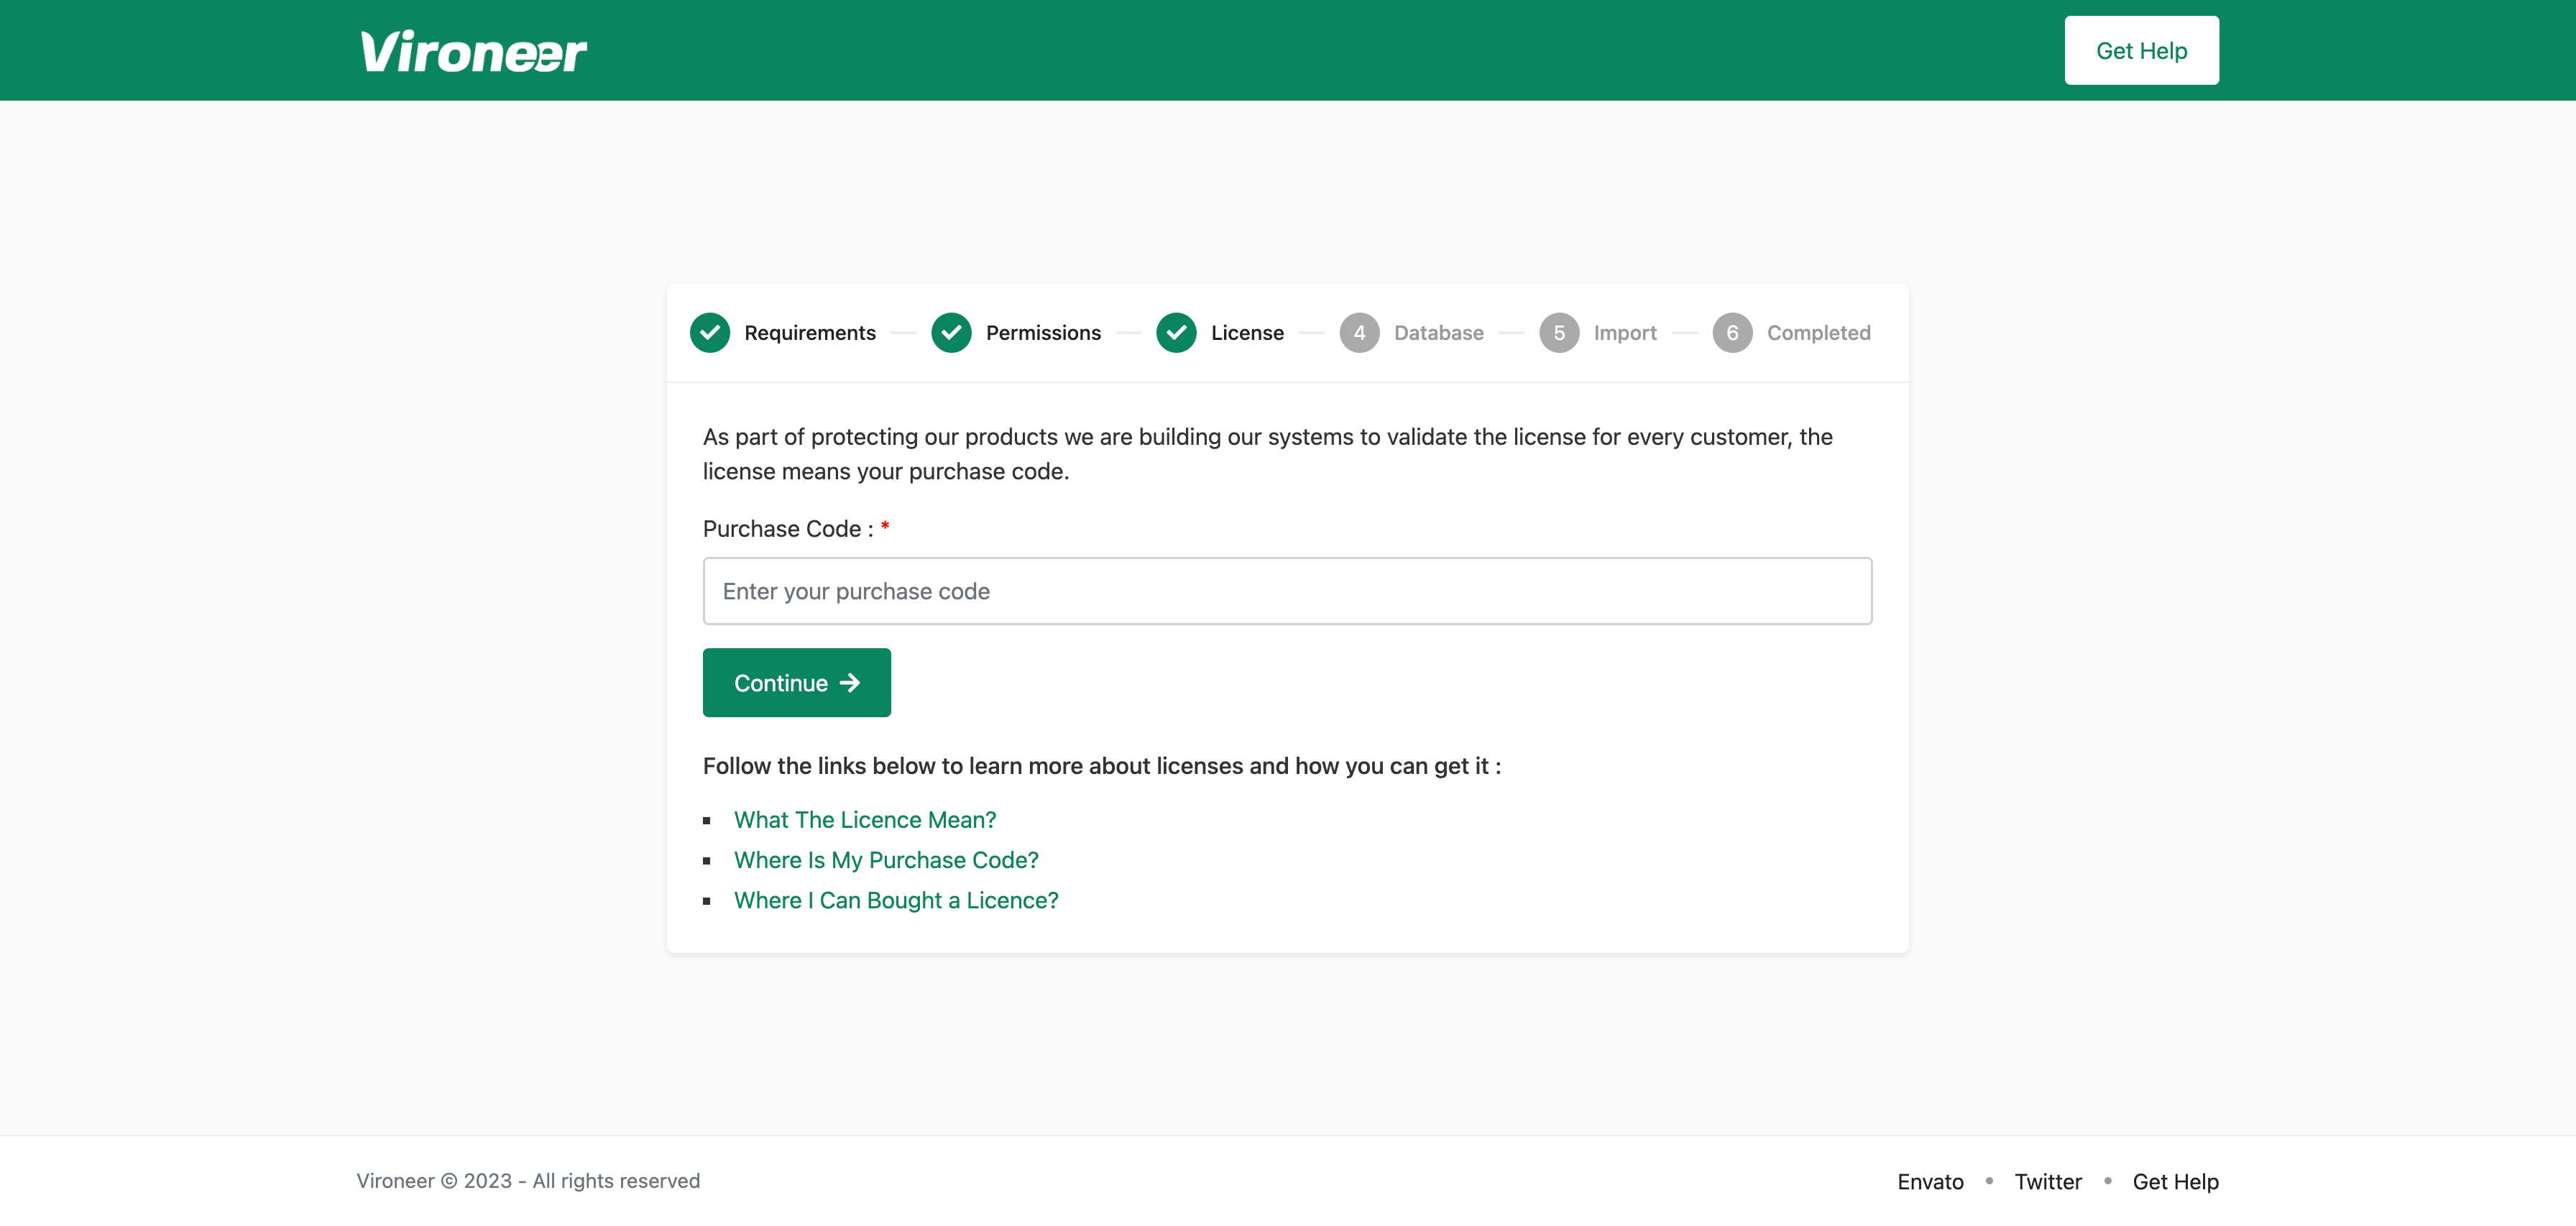The image size is (2576, 1226).
Task: Click the License step checkmark icon
Action: (x=1176, y=333)
